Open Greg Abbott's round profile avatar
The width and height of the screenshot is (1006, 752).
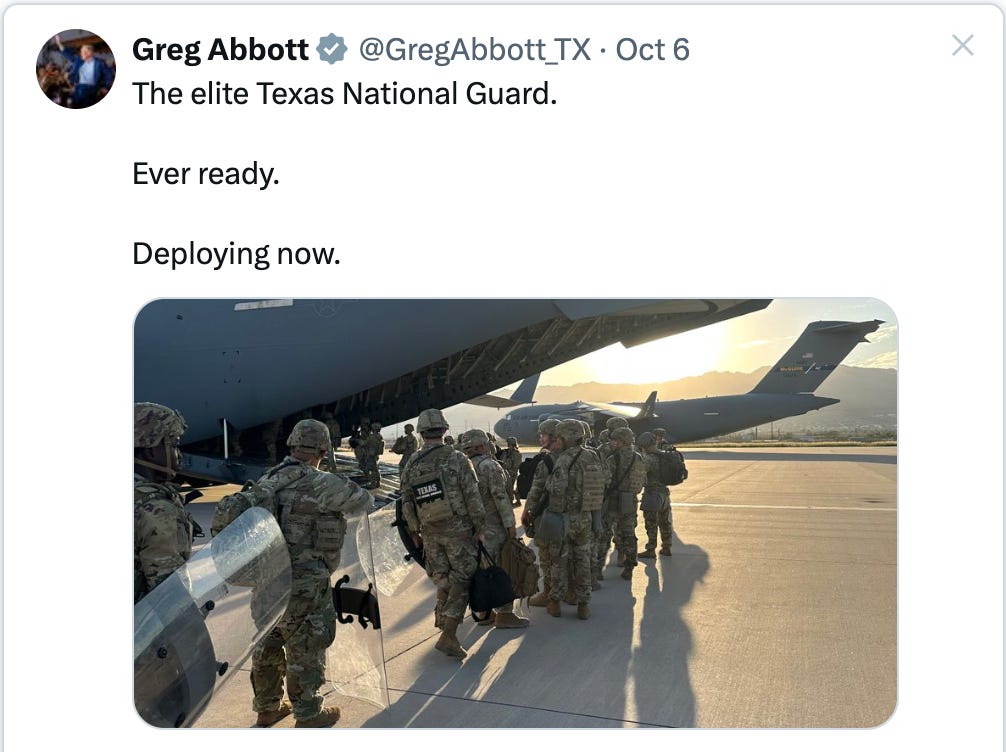tap(76, 69)
